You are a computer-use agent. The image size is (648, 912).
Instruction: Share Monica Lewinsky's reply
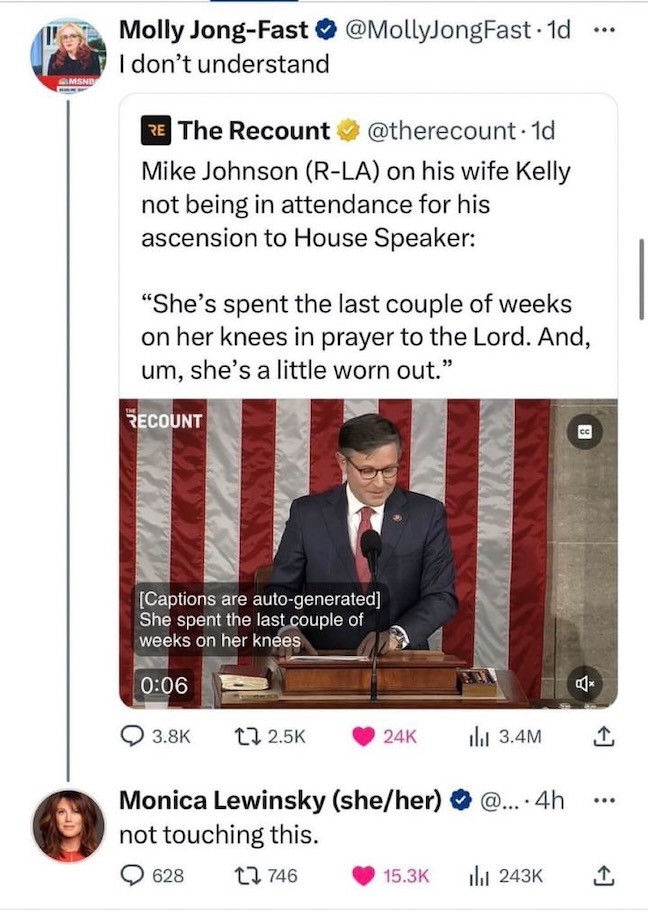pyautogui.click(x=603, y=876)
